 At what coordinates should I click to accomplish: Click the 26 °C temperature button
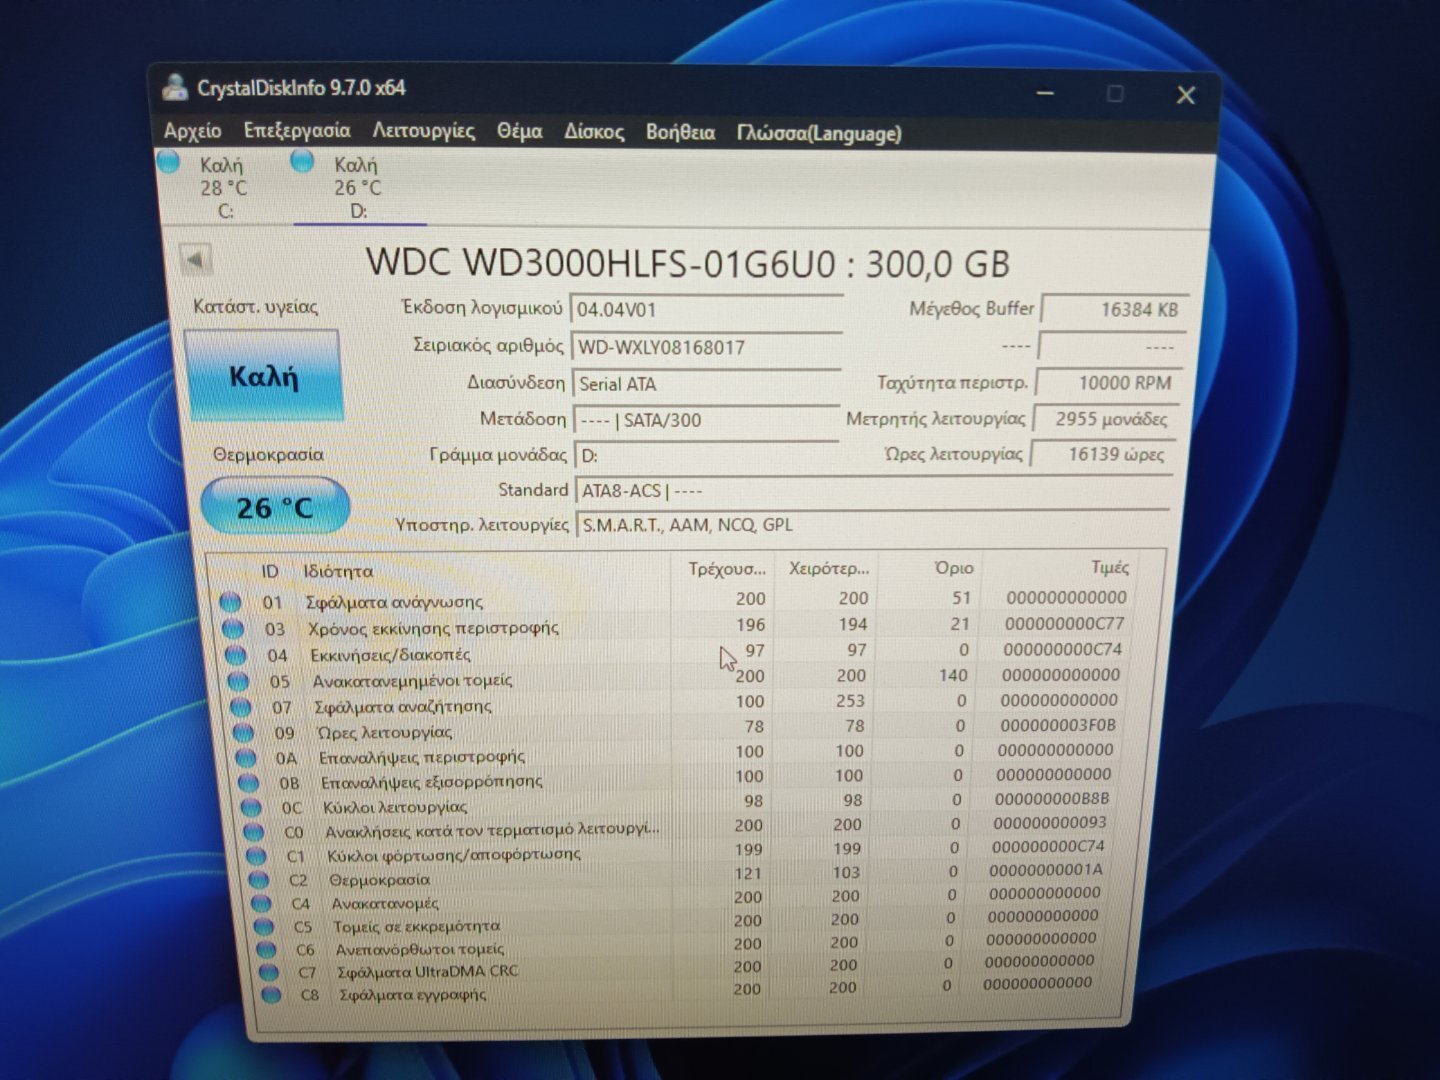coord(275,507)
